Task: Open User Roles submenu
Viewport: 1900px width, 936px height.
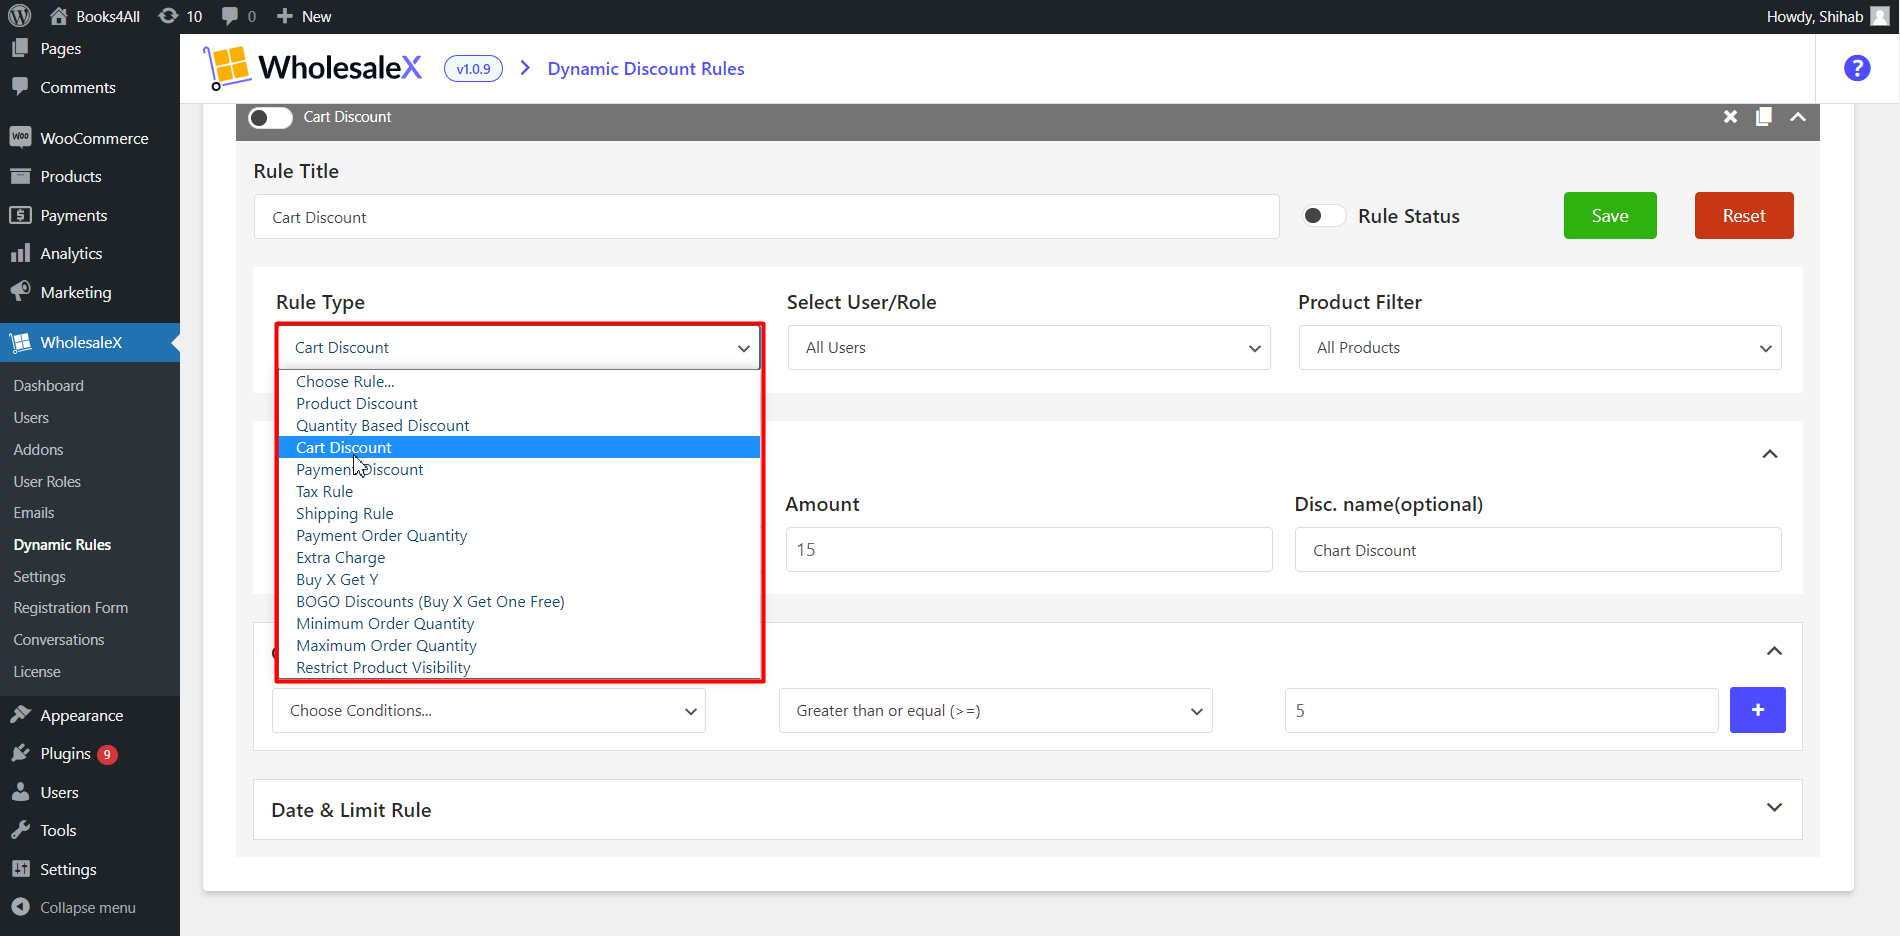Action: pos(47,482)
